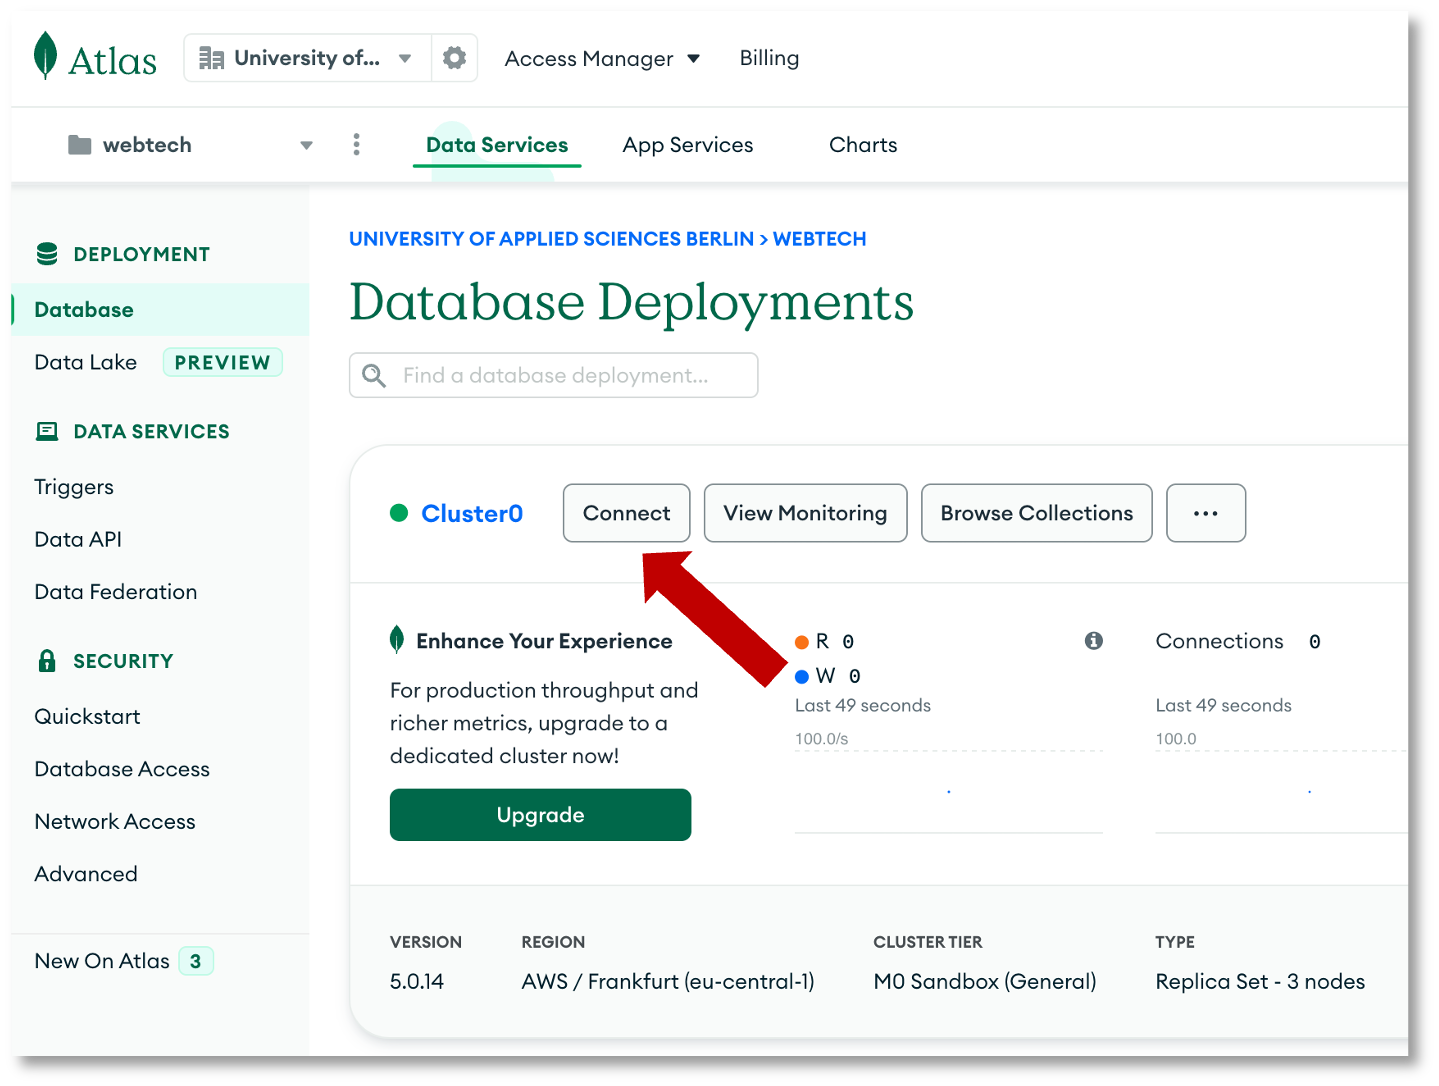This screenshot has height=1086, width=1439.
Task: Click the Connect button for Cluster0
Action: [627, 513]
